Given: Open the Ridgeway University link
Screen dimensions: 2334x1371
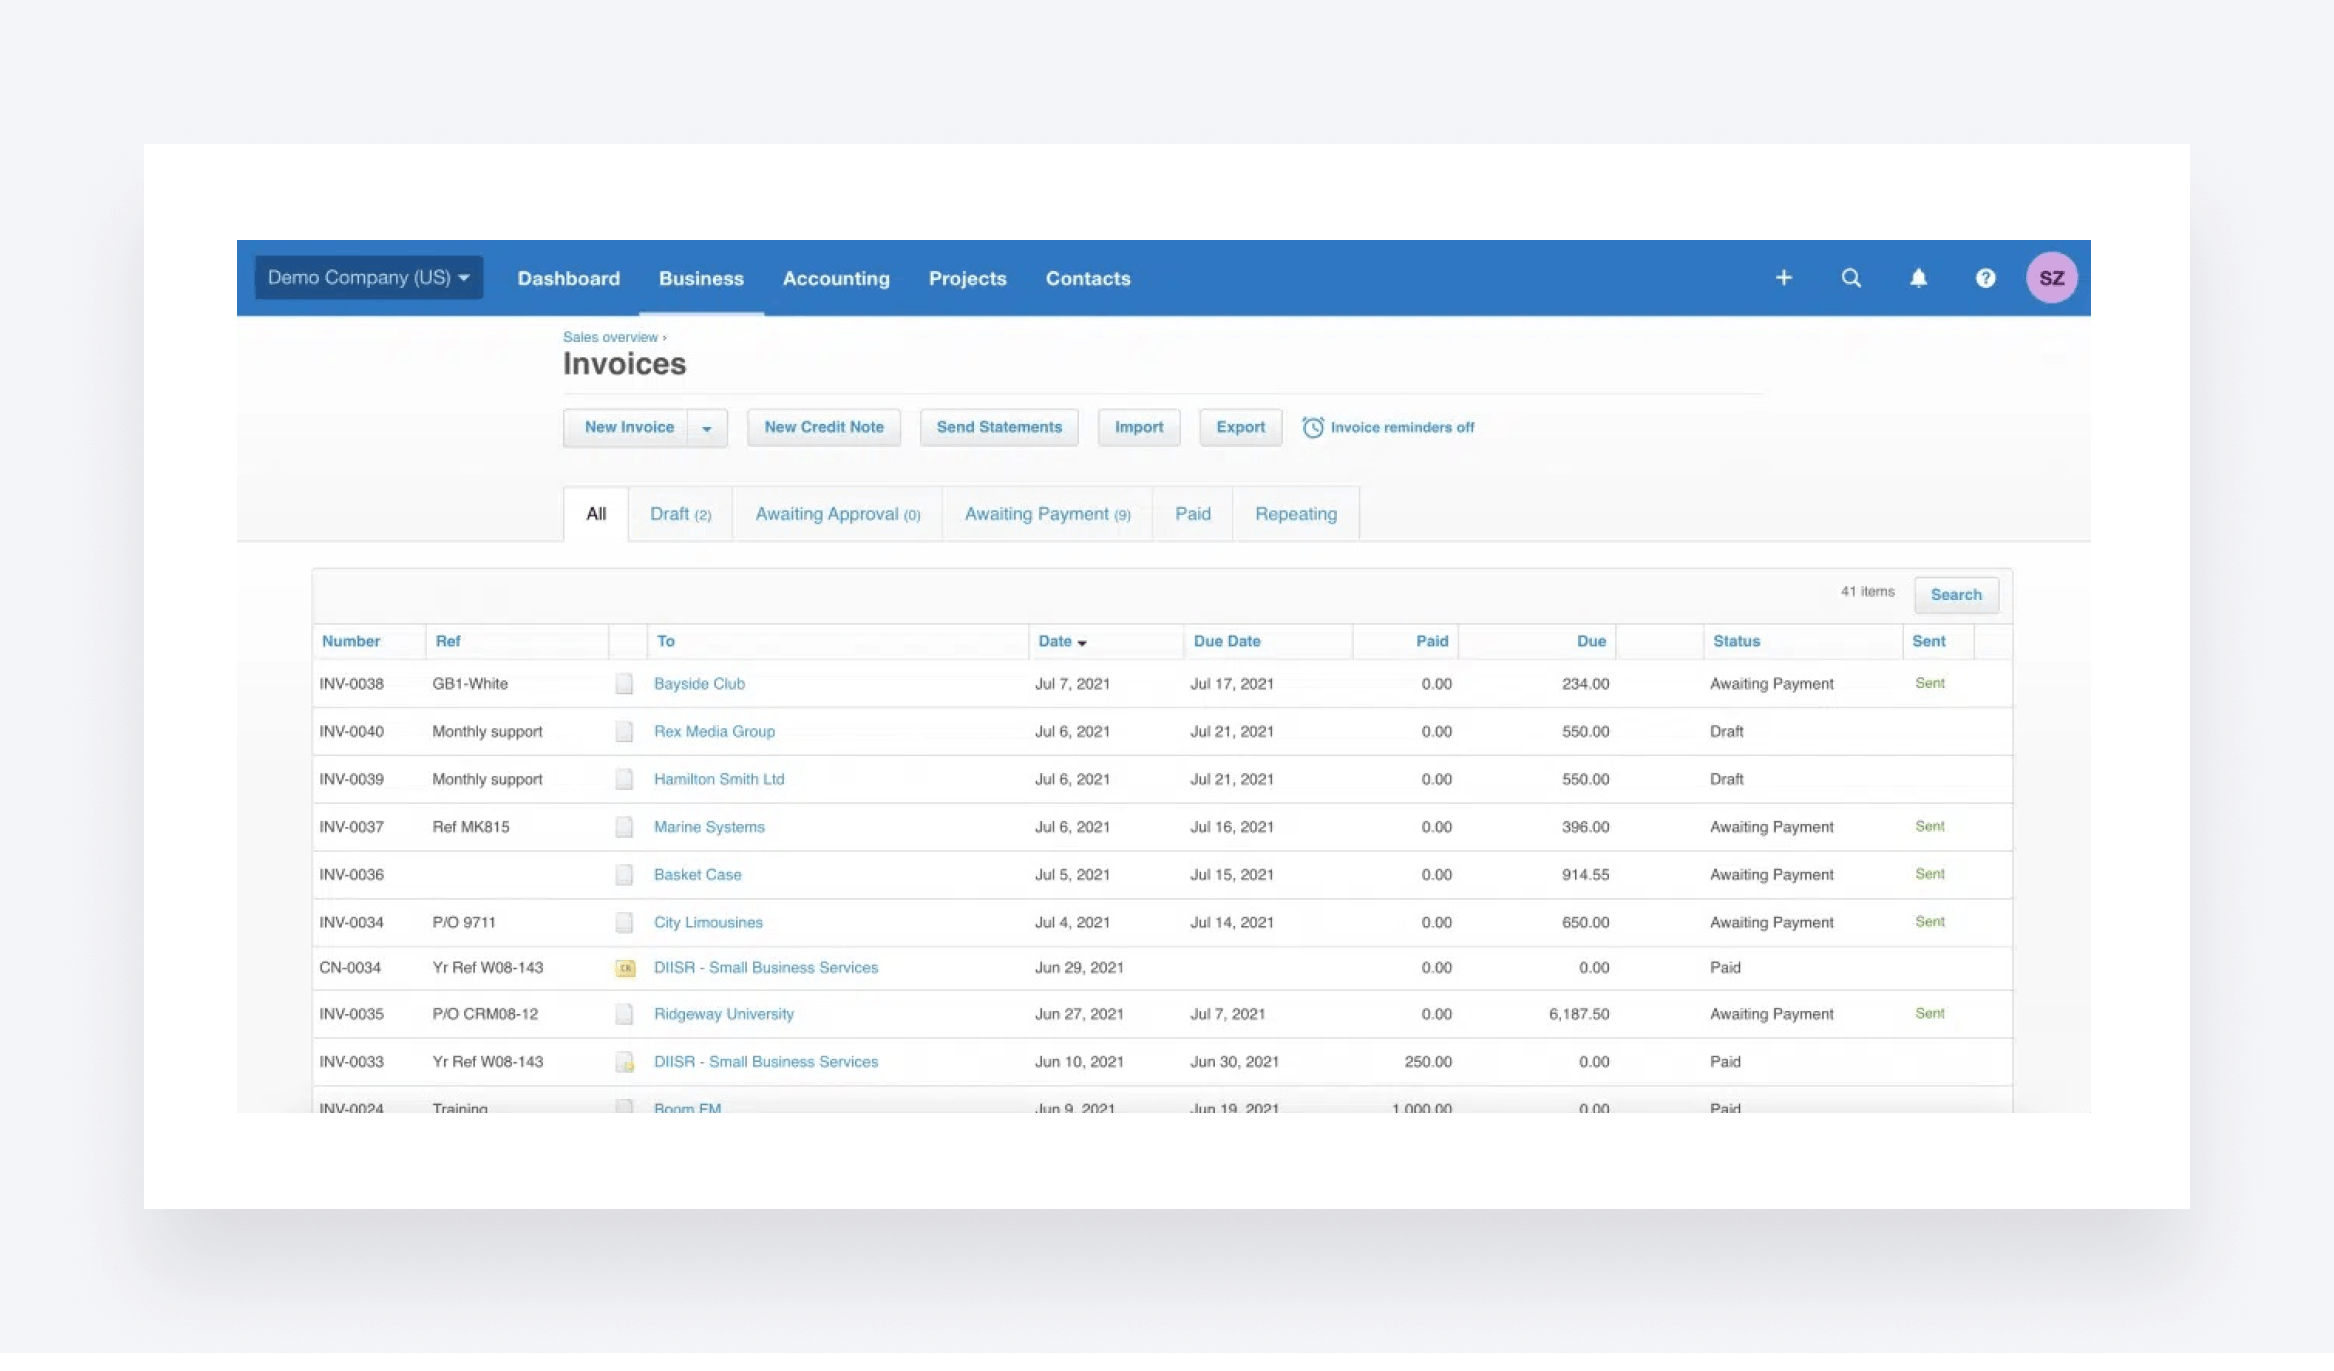Looking at the screenshot, I should coord(723,1014).
